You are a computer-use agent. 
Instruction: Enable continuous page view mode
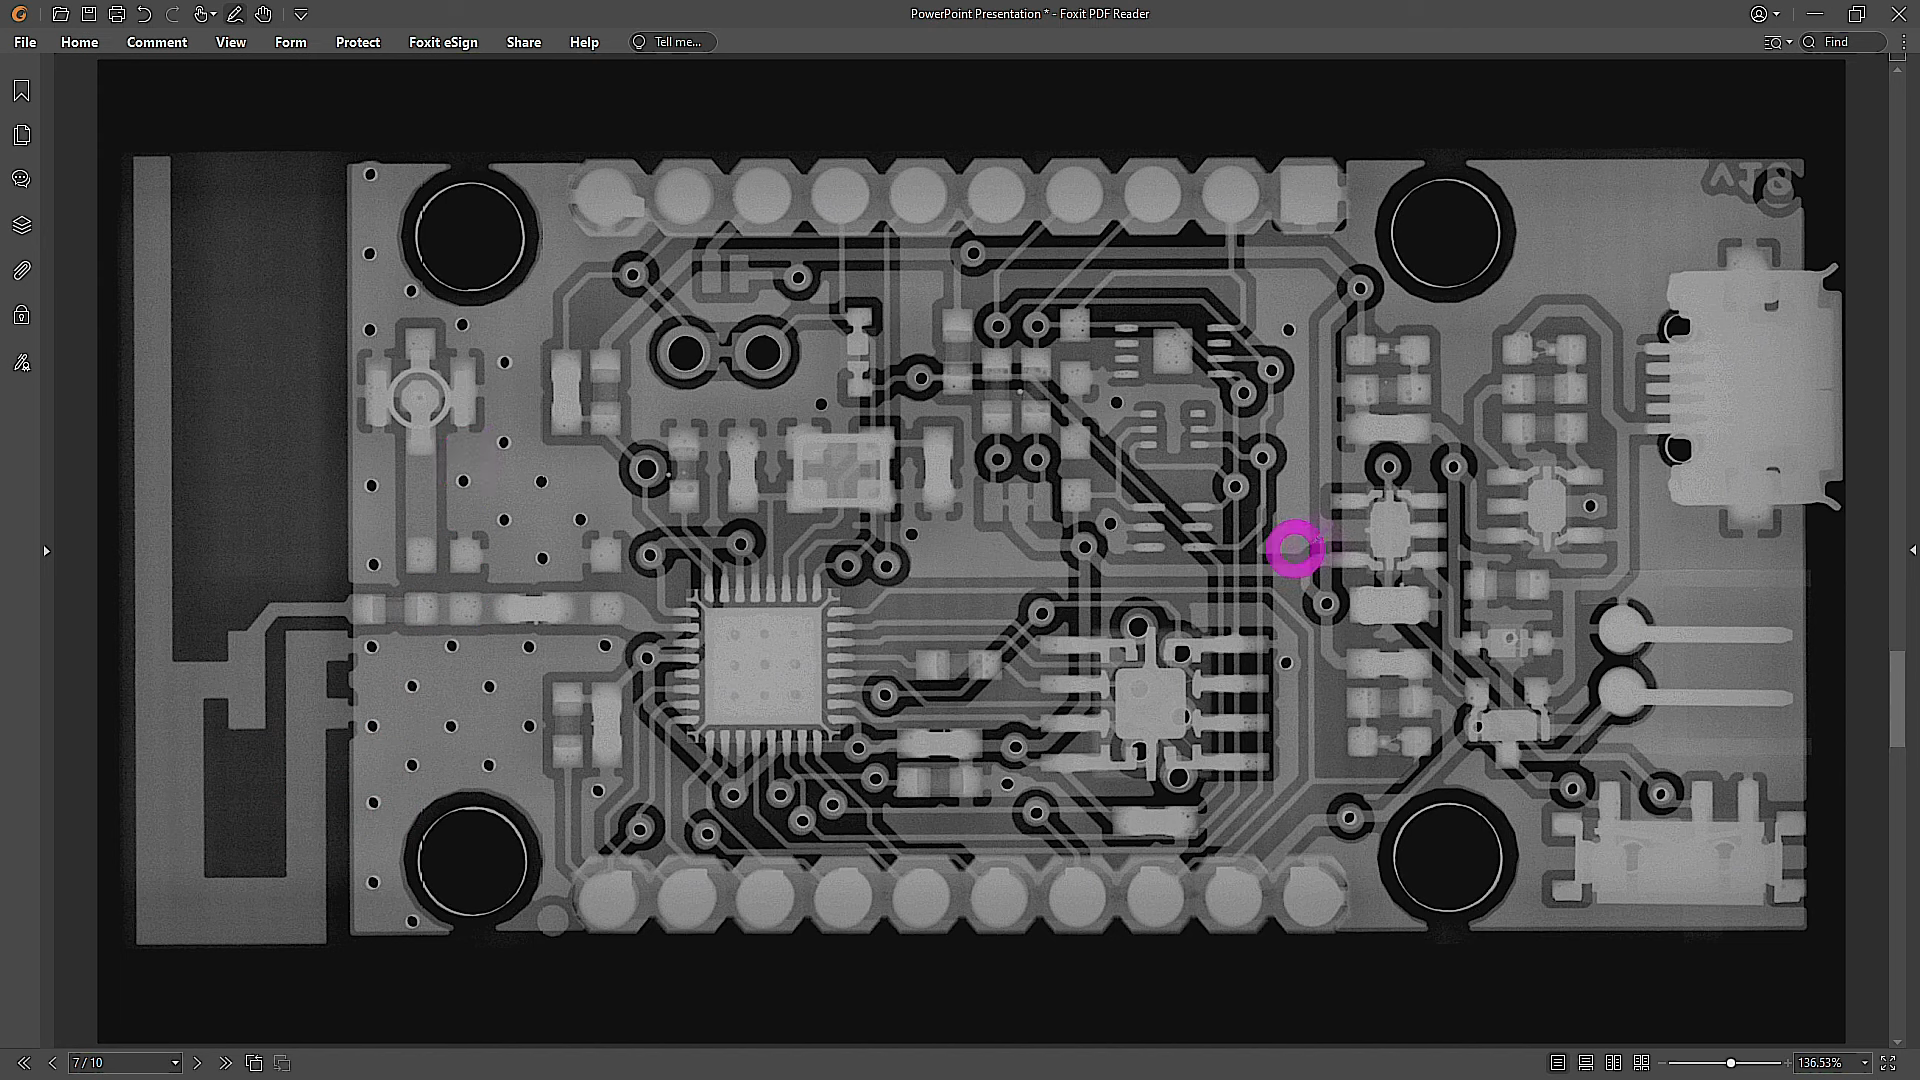click(x=1585, y=1063)
